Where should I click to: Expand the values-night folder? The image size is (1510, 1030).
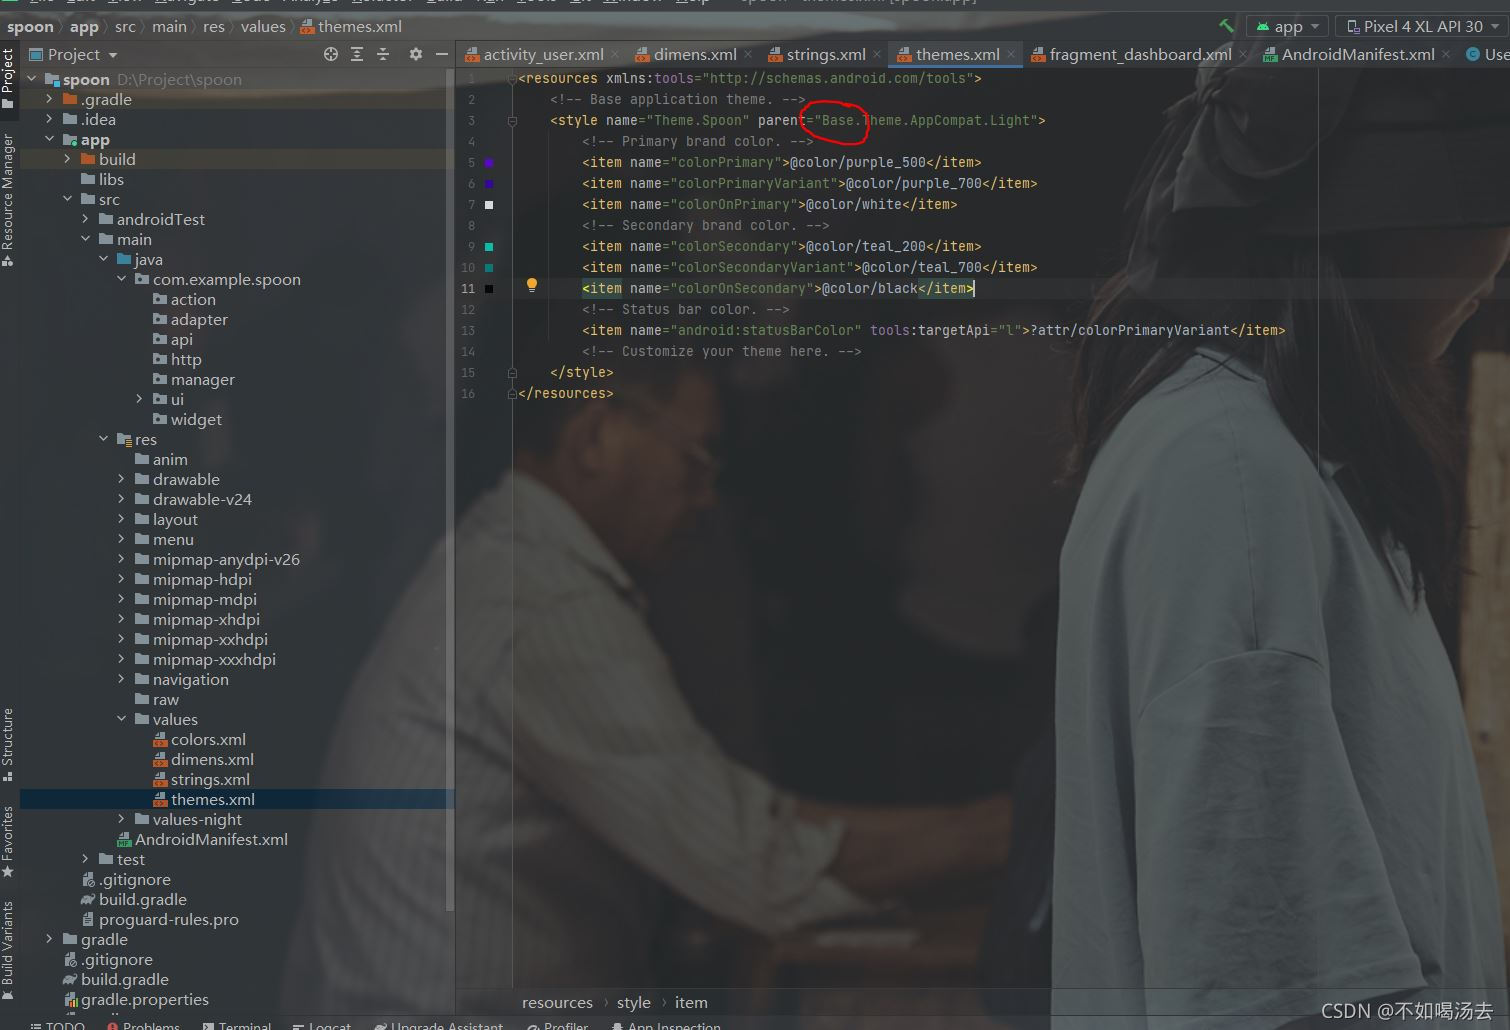[x=122, y=819]
